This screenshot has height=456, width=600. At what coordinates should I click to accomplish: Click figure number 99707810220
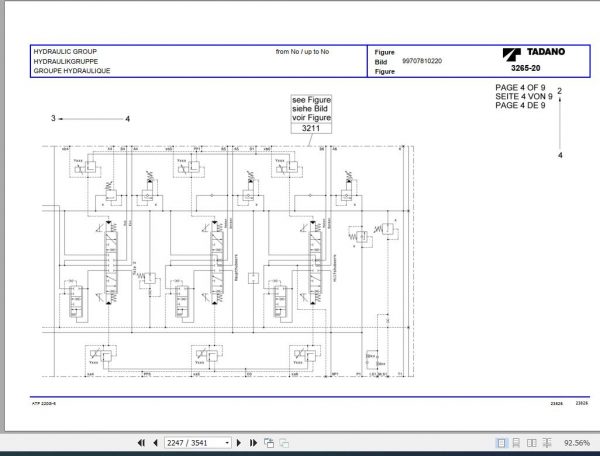click(422, 61)
